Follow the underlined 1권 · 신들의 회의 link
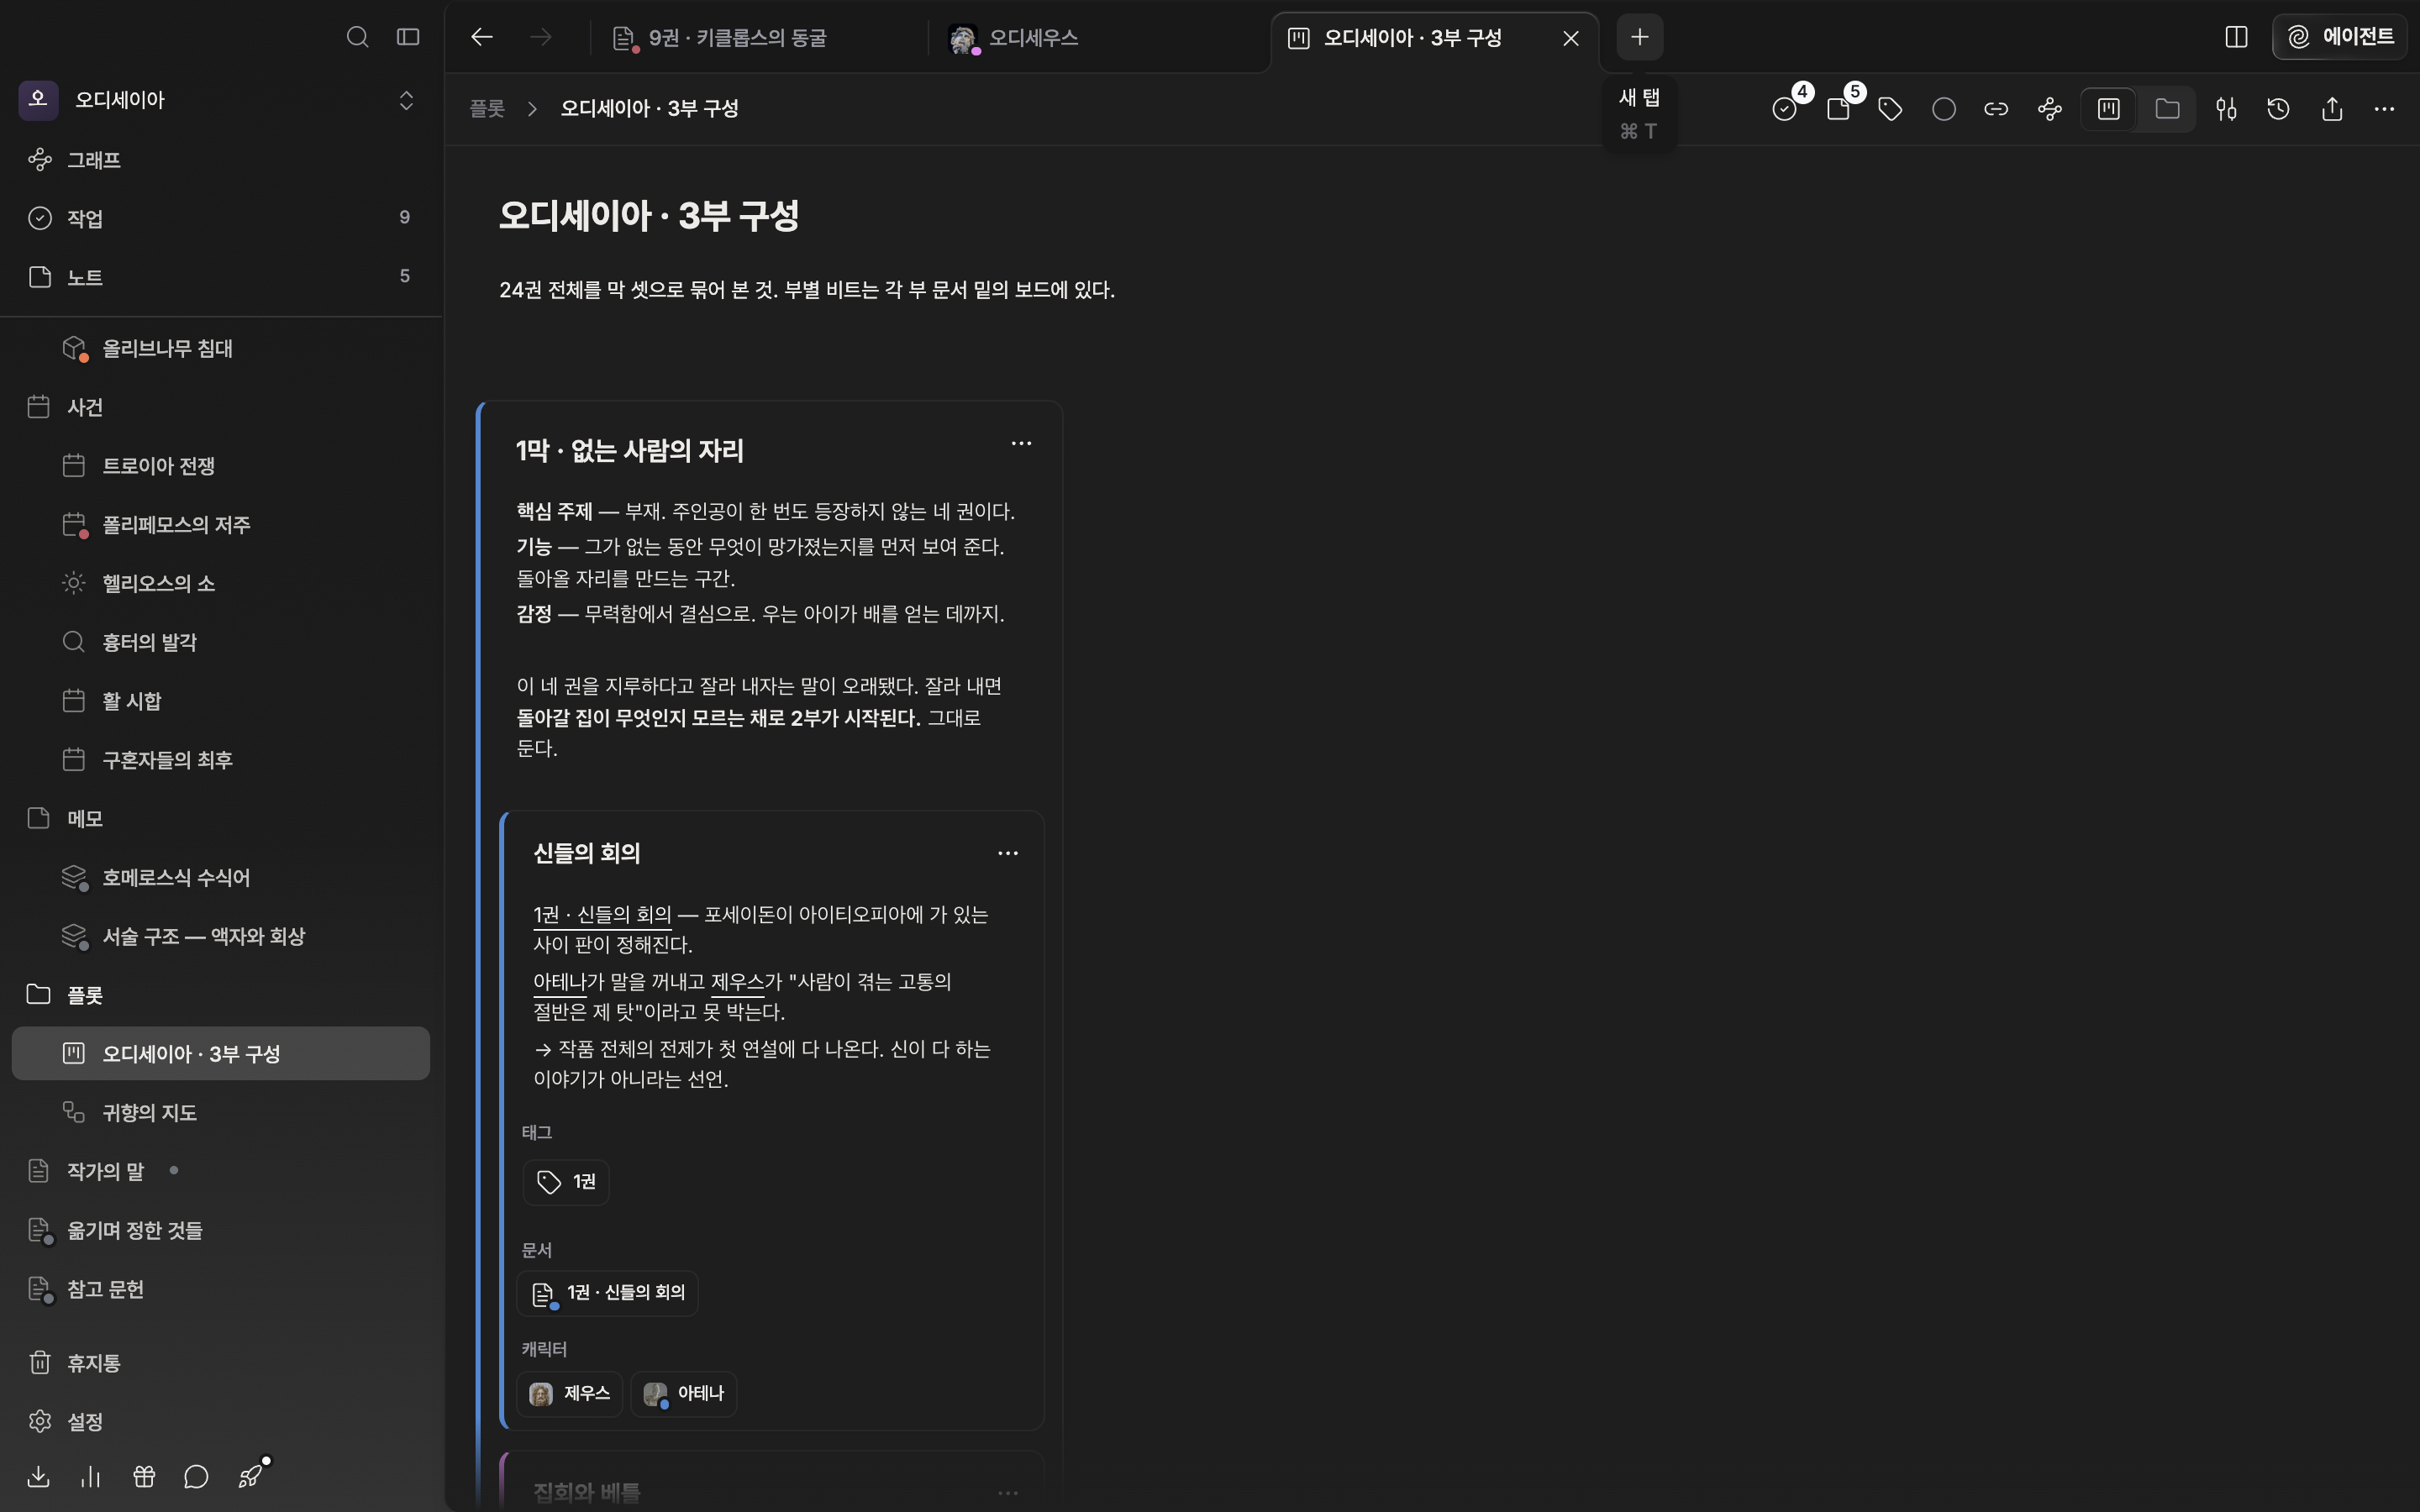Image resolution: width=2420 pixels, height=1512 pixels. [602, 915]
